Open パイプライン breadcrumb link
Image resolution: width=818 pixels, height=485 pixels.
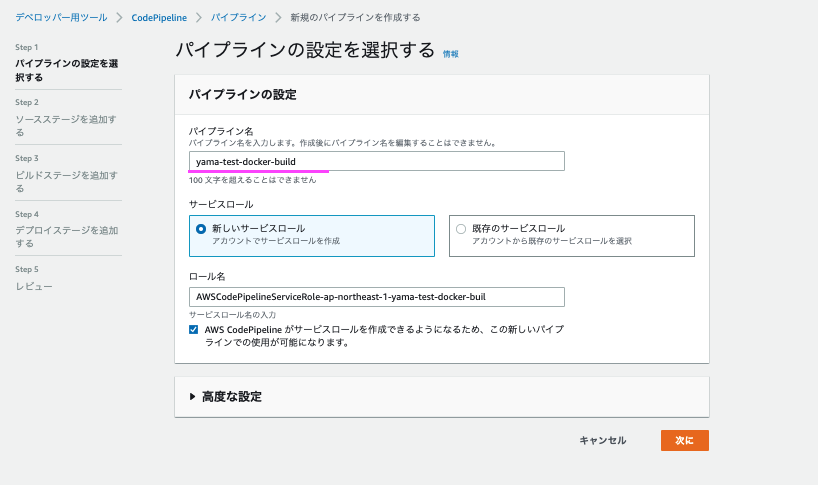coord(238,17)
